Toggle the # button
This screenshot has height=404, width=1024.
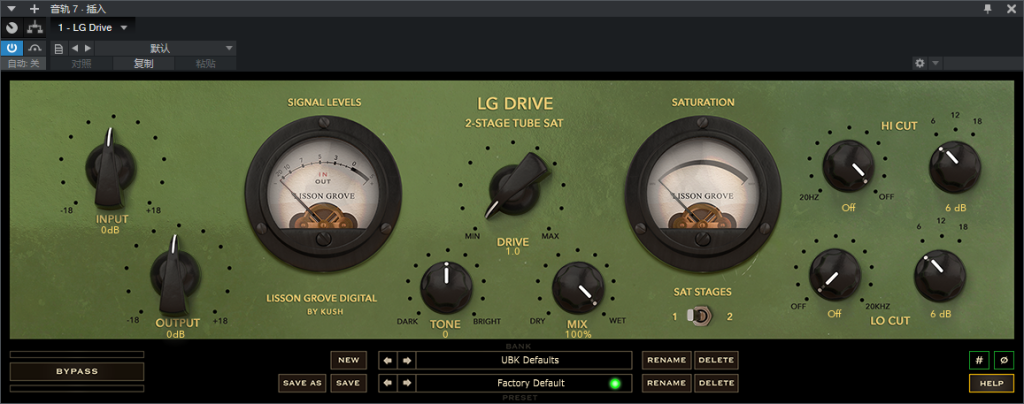[x=979, y=360]
